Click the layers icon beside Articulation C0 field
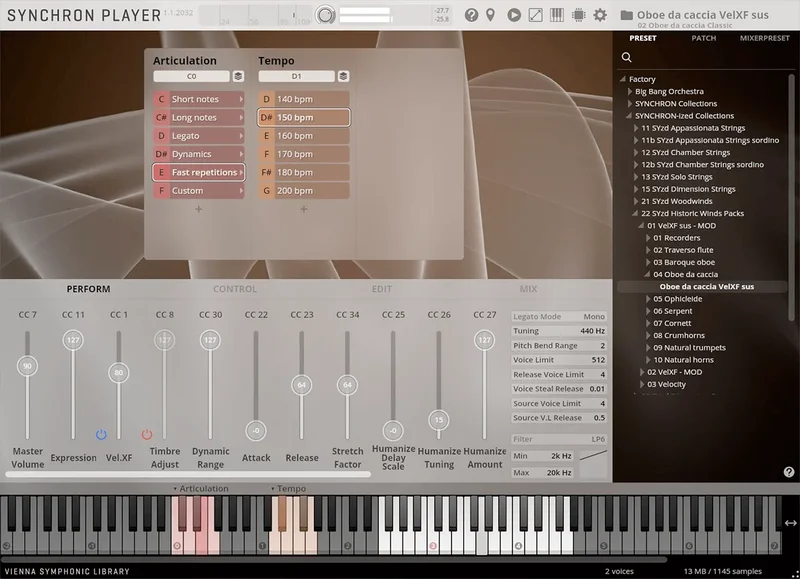 point(238,76)
